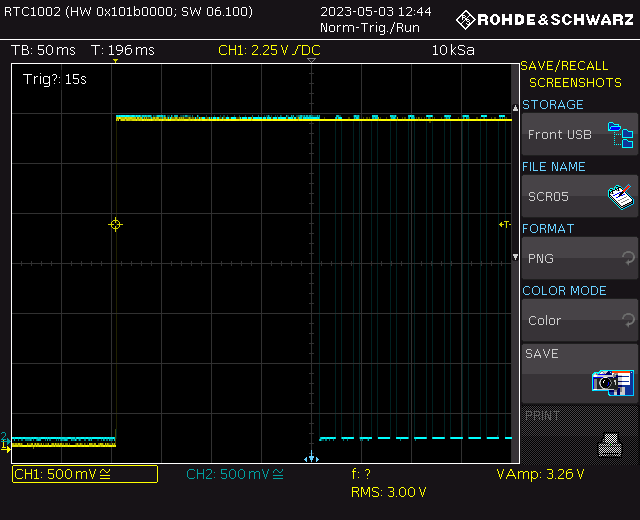Select the yellow trigger crosshair marker
The height and width of the screenshot is (520, 640).
116,224
